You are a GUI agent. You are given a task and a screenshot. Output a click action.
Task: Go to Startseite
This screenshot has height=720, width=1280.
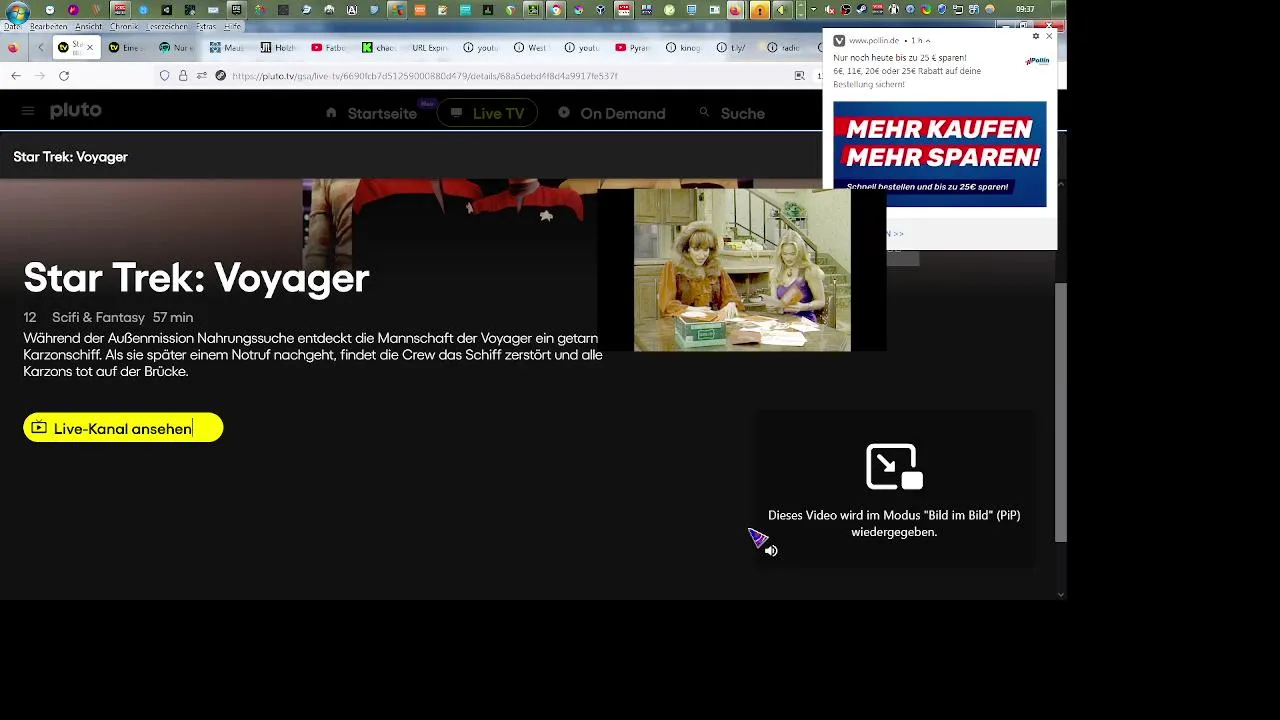[372, 113]
